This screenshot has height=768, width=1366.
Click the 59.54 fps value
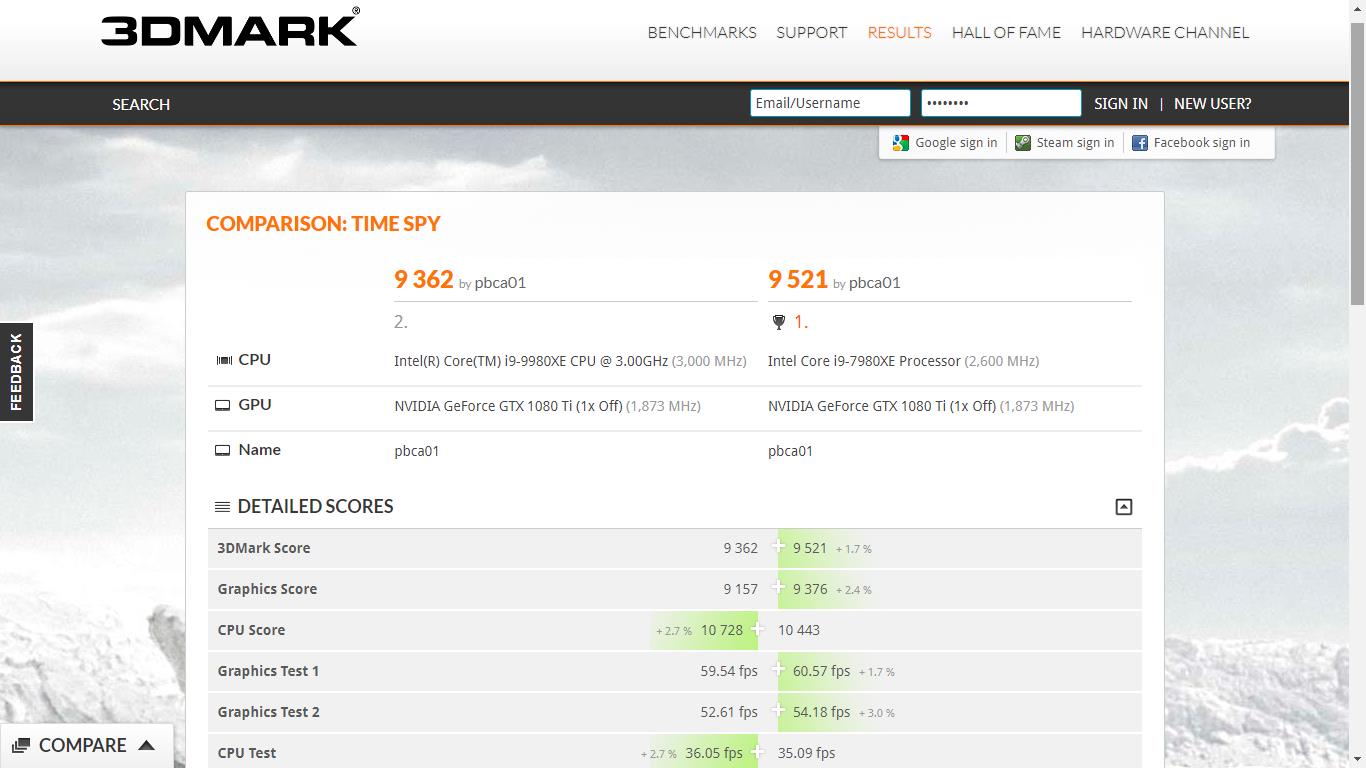click(729, 671)
